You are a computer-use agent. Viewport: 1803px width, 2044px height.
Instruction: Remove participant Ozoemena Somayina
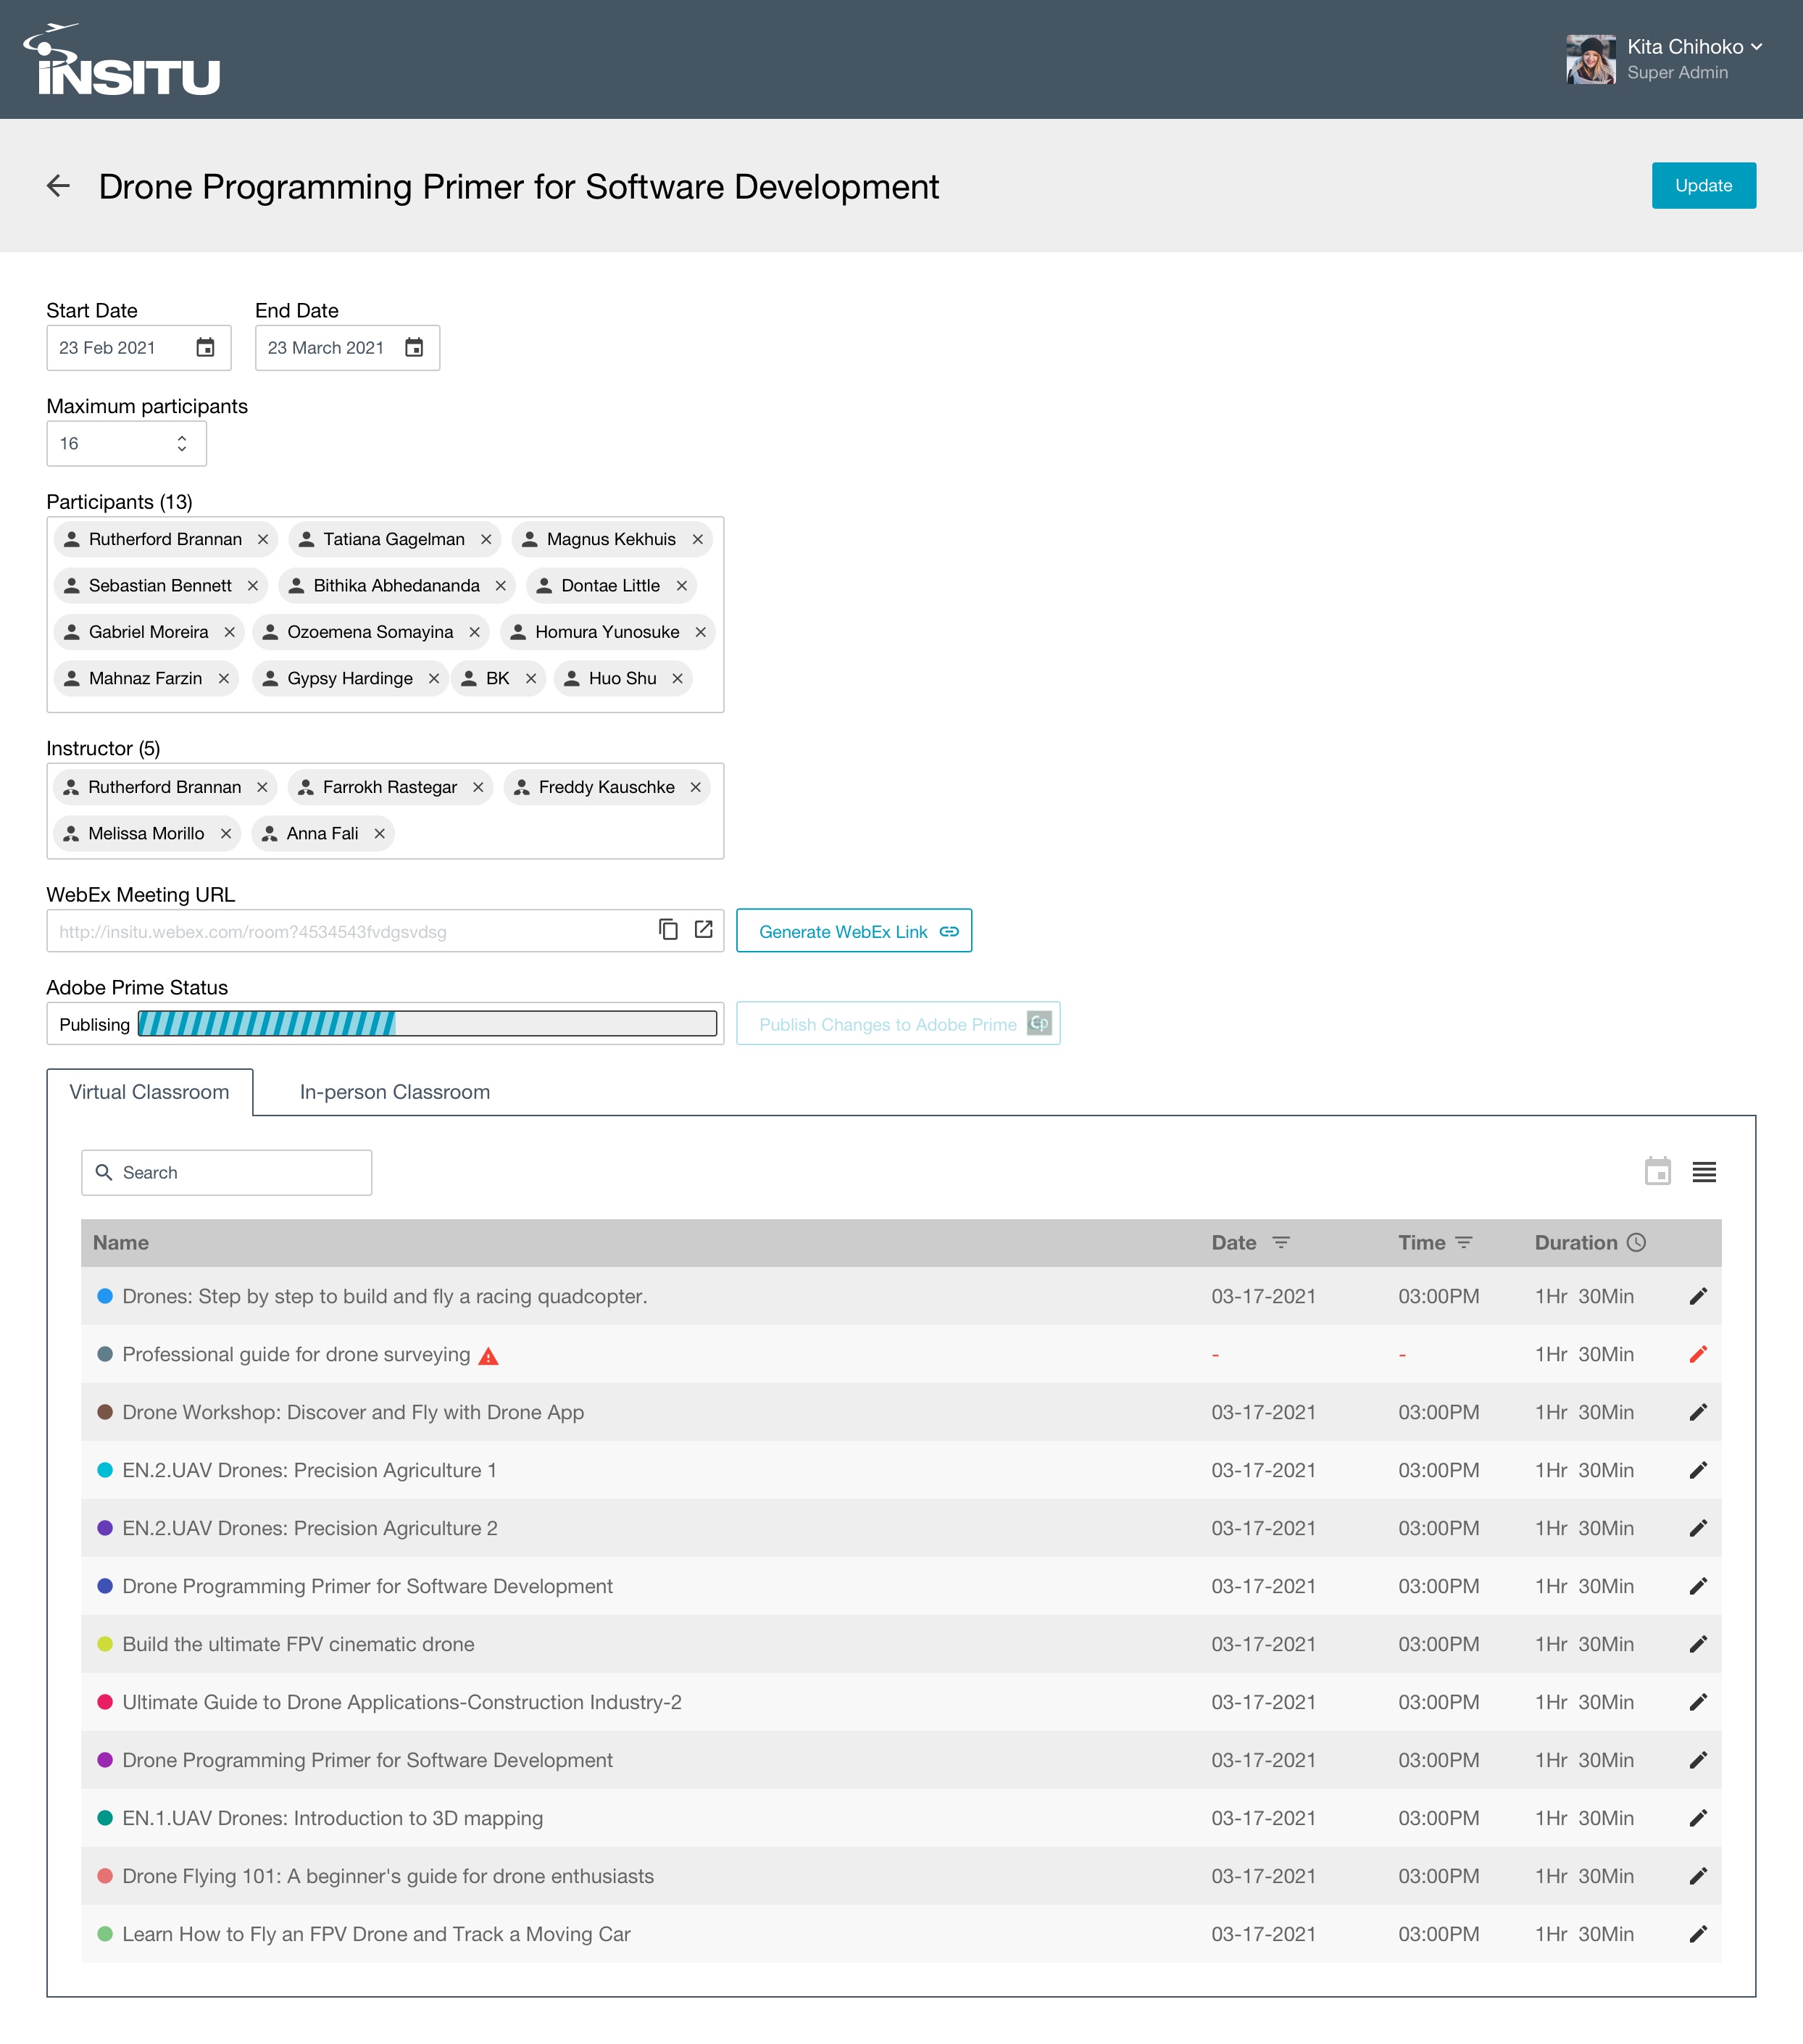[475, 632]
